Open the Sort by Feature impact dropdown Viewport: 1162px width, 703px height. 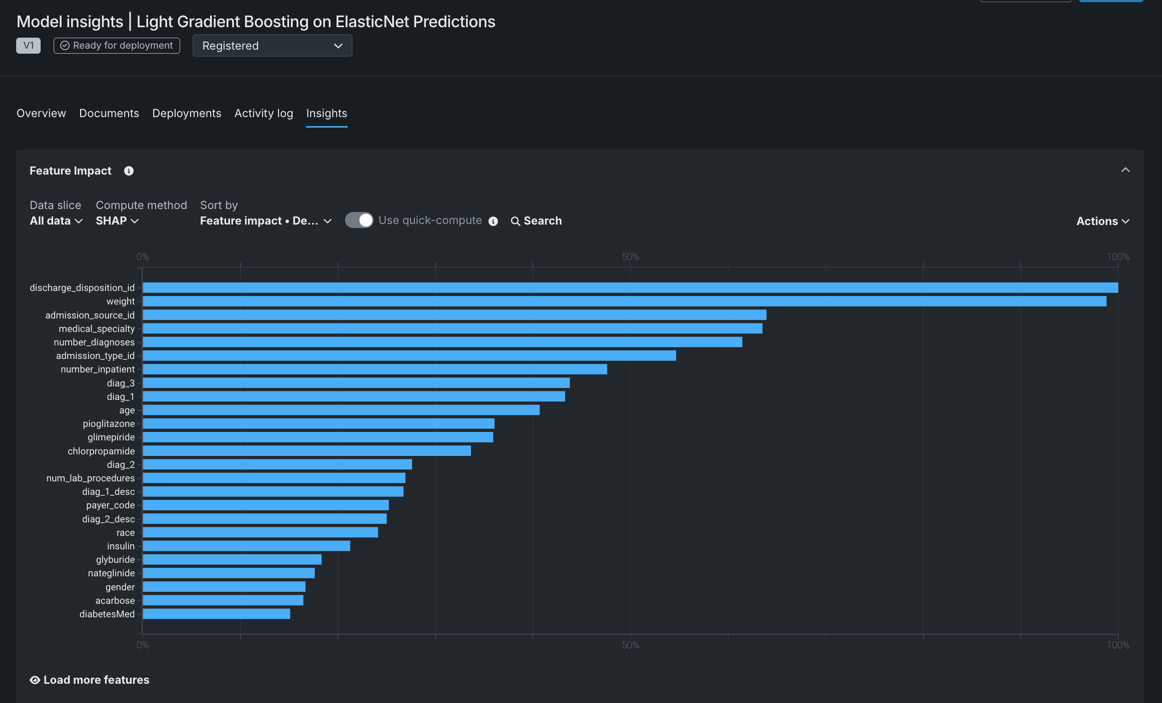pos(265,221)
